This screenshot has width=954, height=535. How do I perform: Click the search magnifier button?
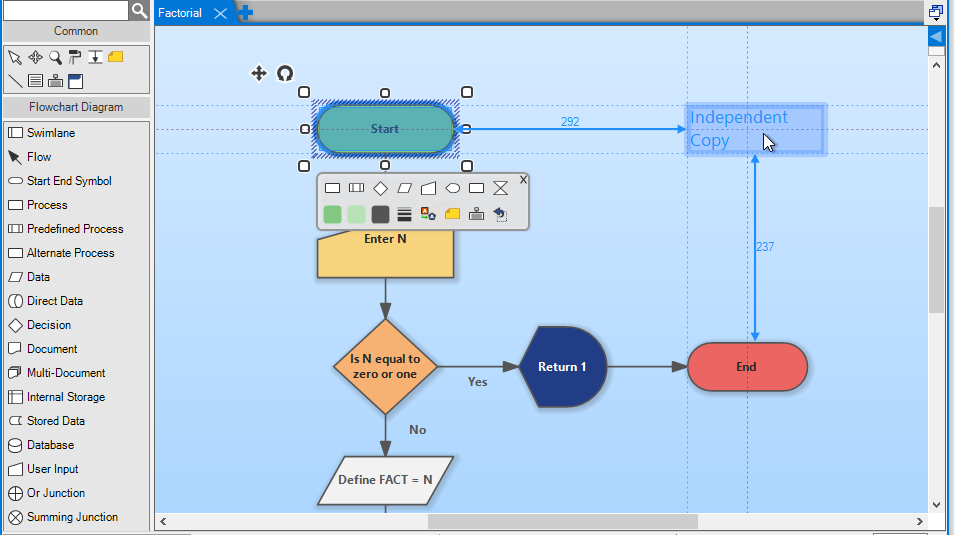click(139, 10)
